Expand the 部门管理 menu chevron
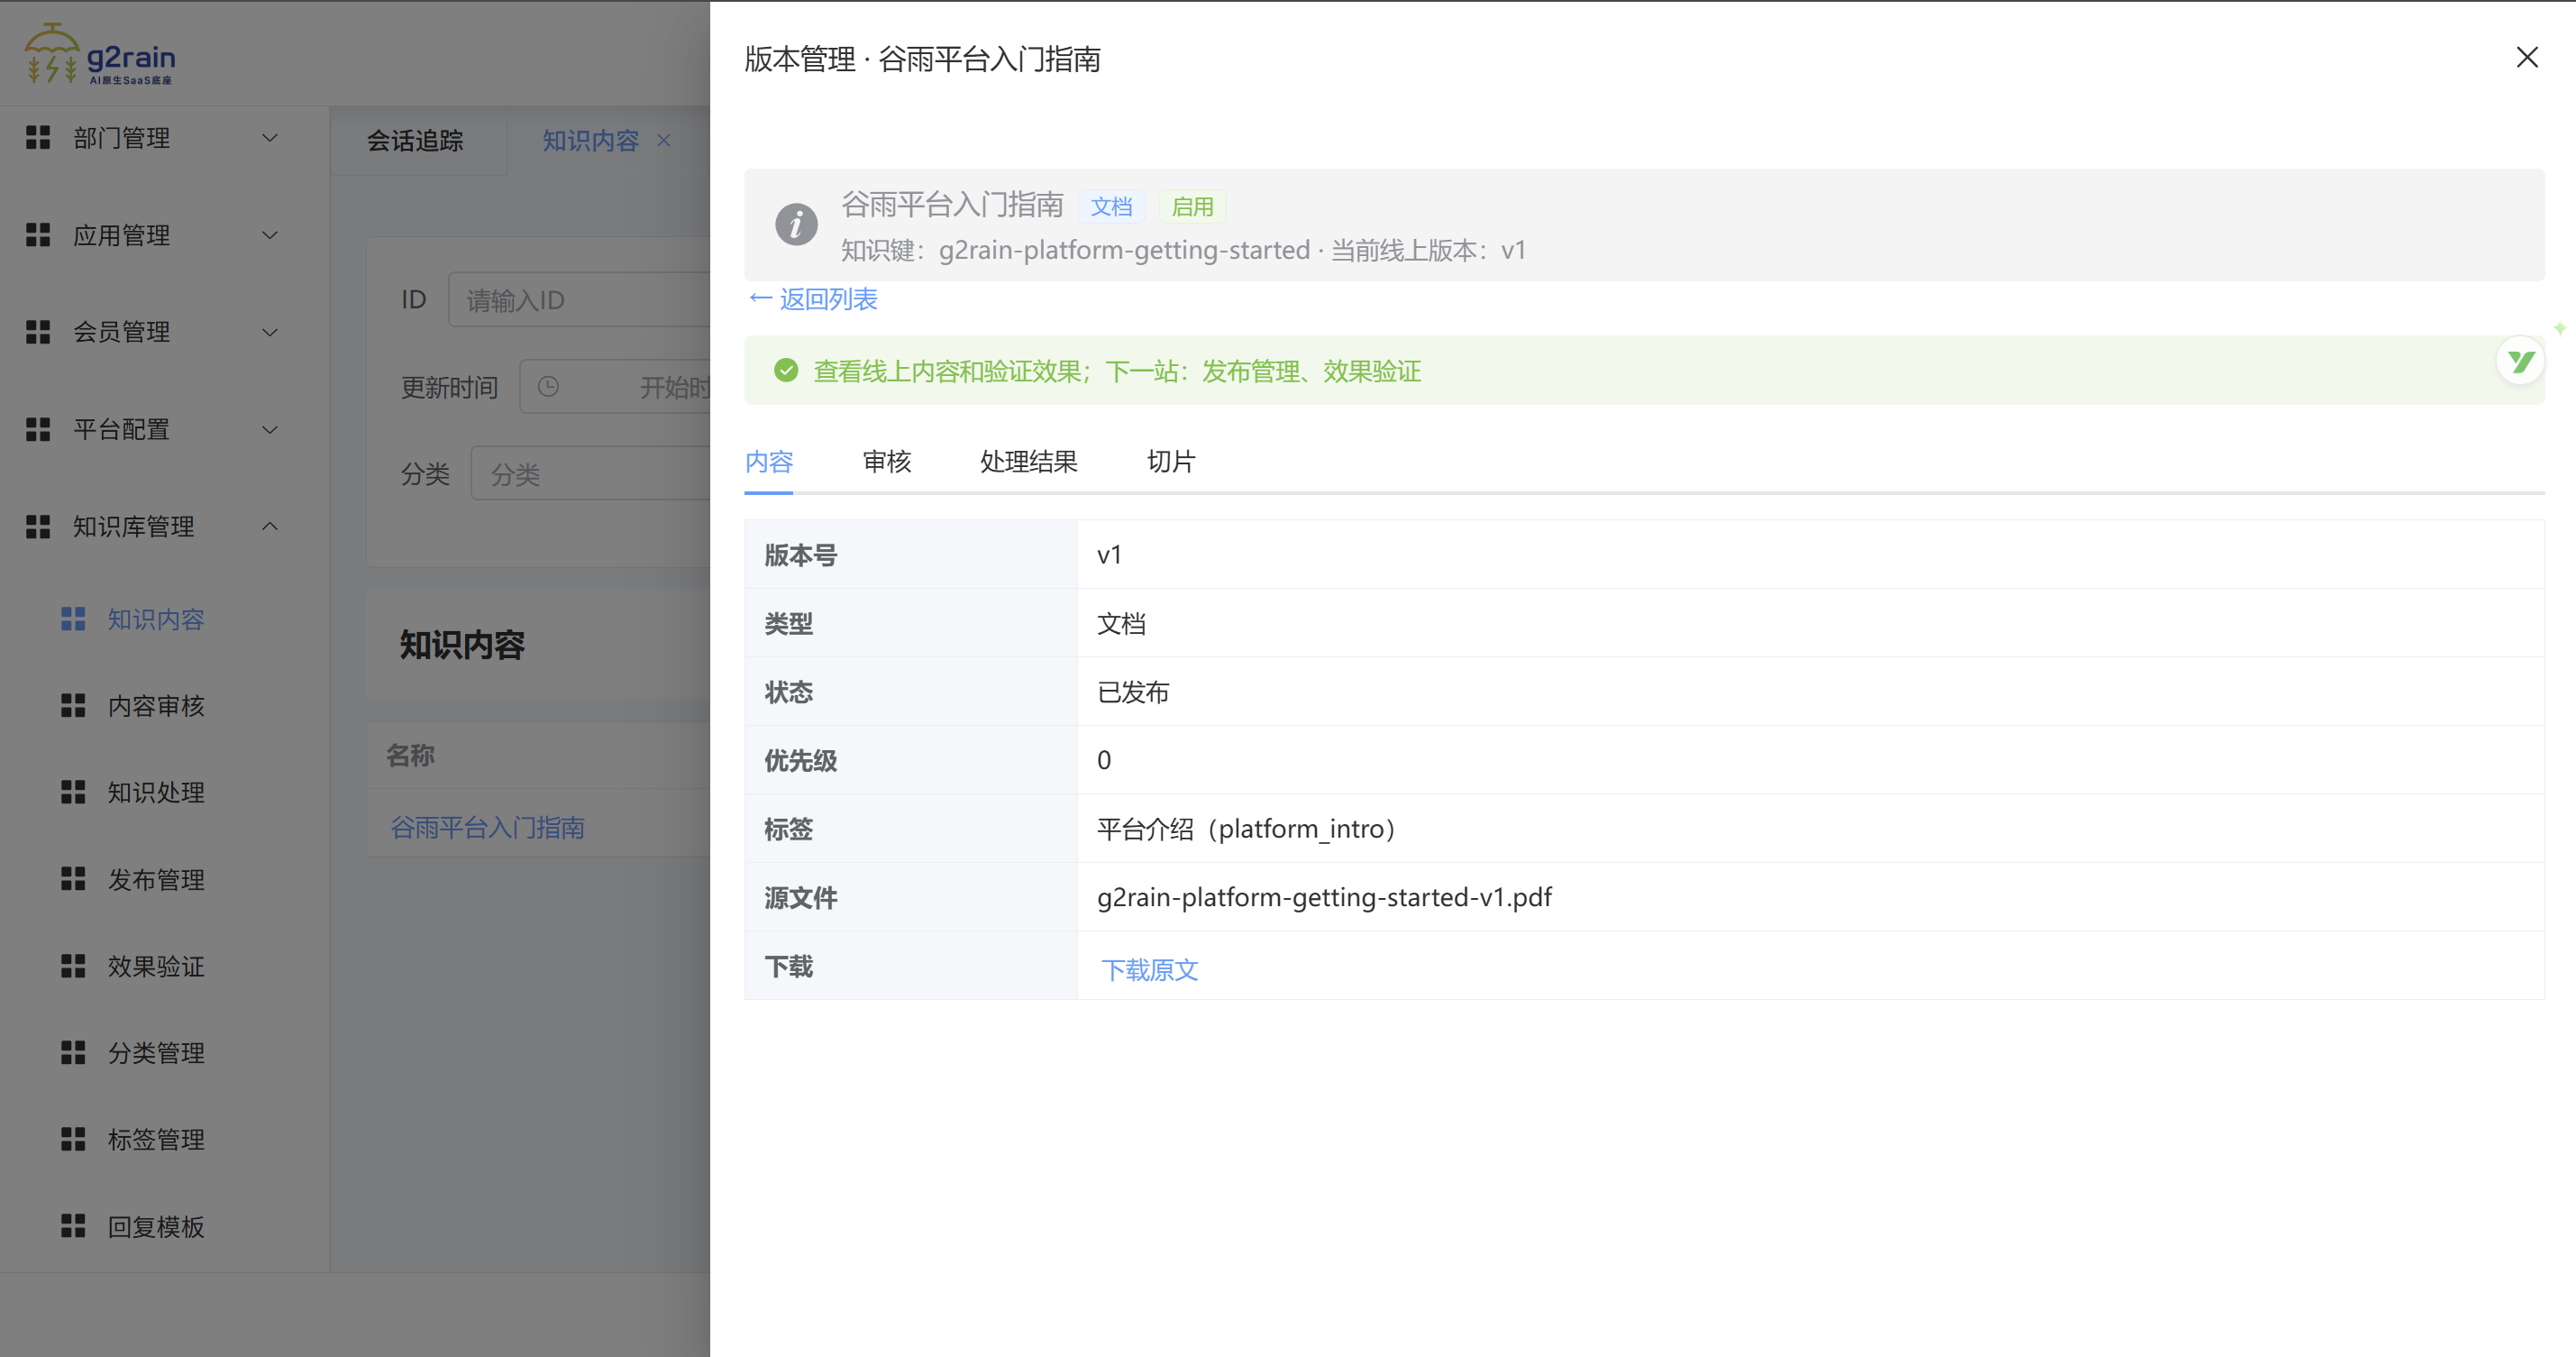2576x1357 pixels. (270, 138)
